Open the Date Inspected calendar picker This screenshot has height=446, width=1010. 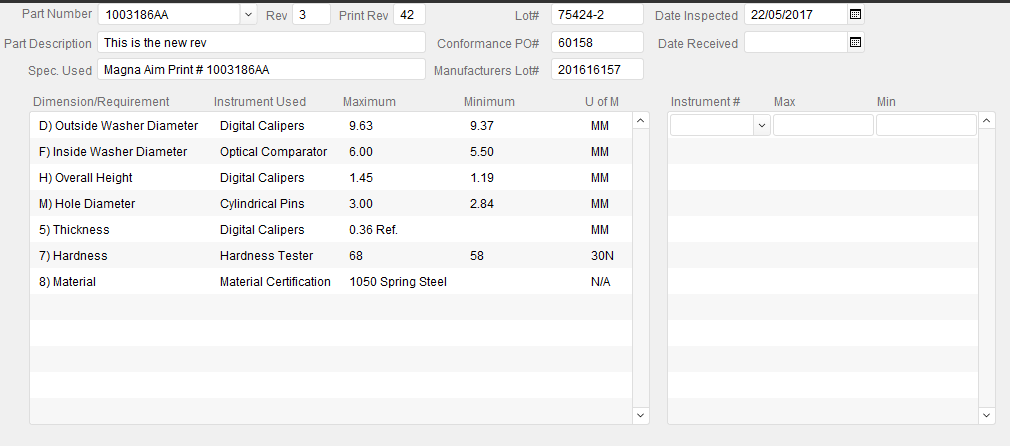855,14
